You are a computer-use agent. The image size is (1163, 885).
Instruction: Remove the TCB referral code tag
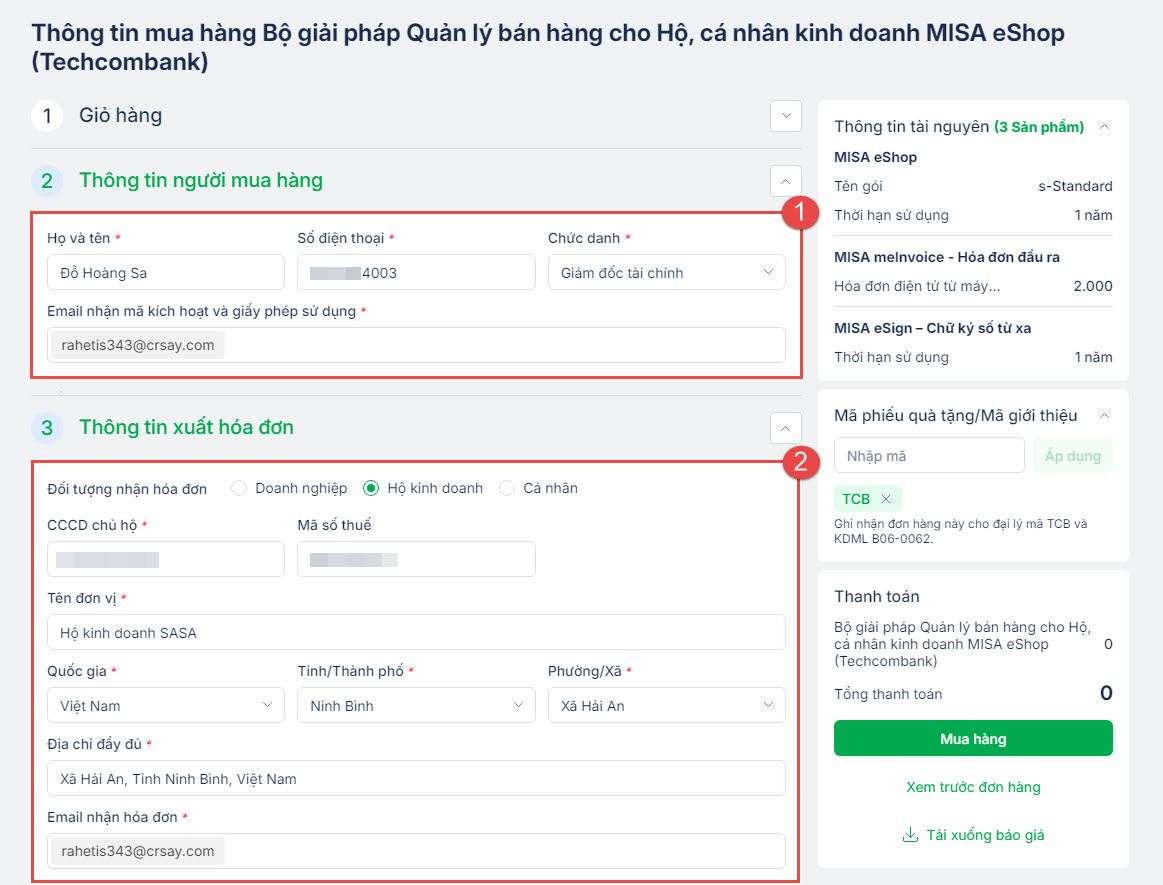(885, 499)
